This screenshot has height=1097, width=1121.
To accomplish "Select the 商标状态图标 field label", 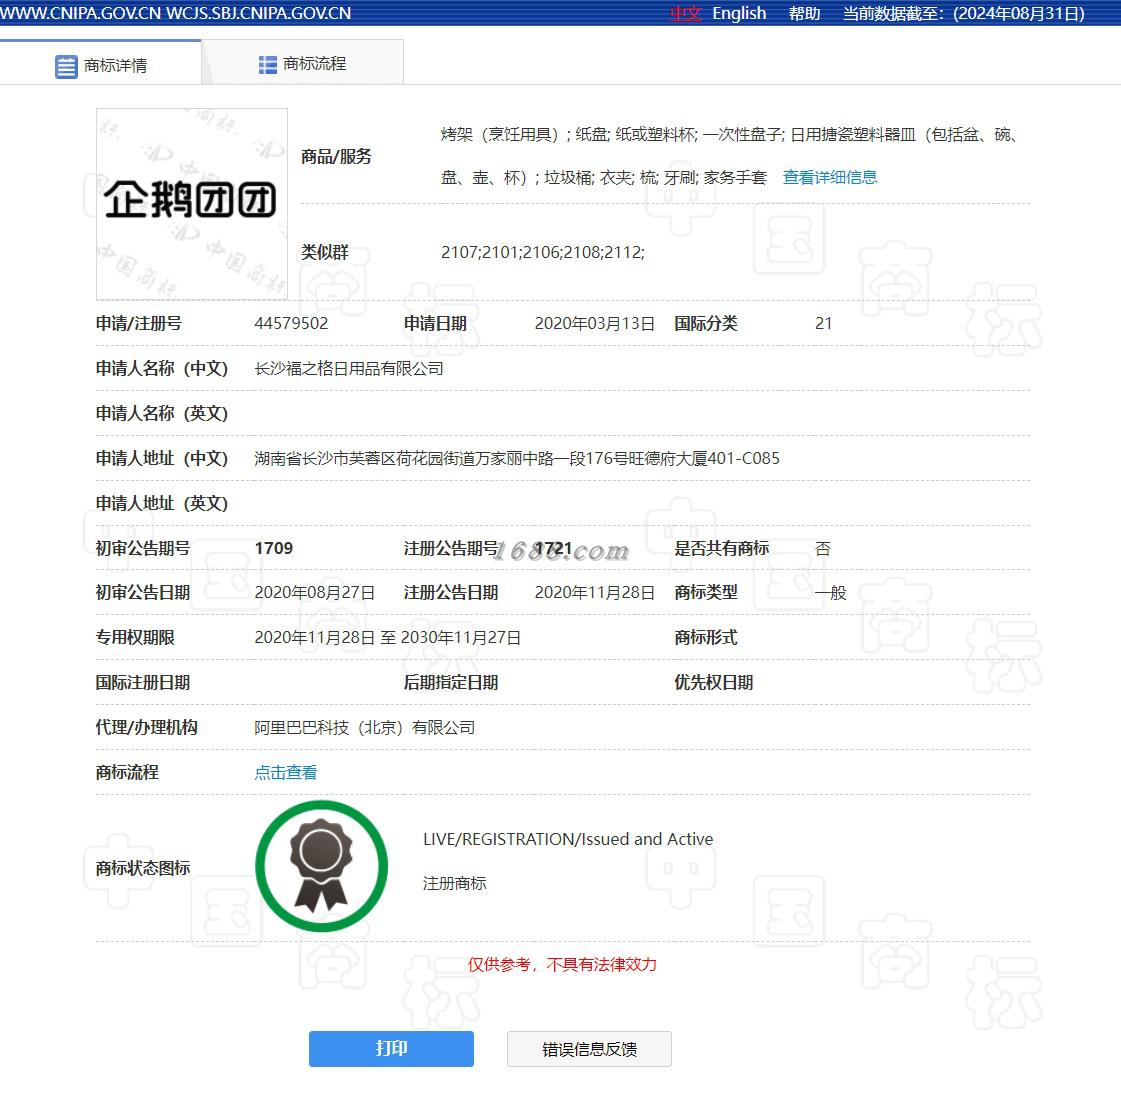I will click(143, 868).
